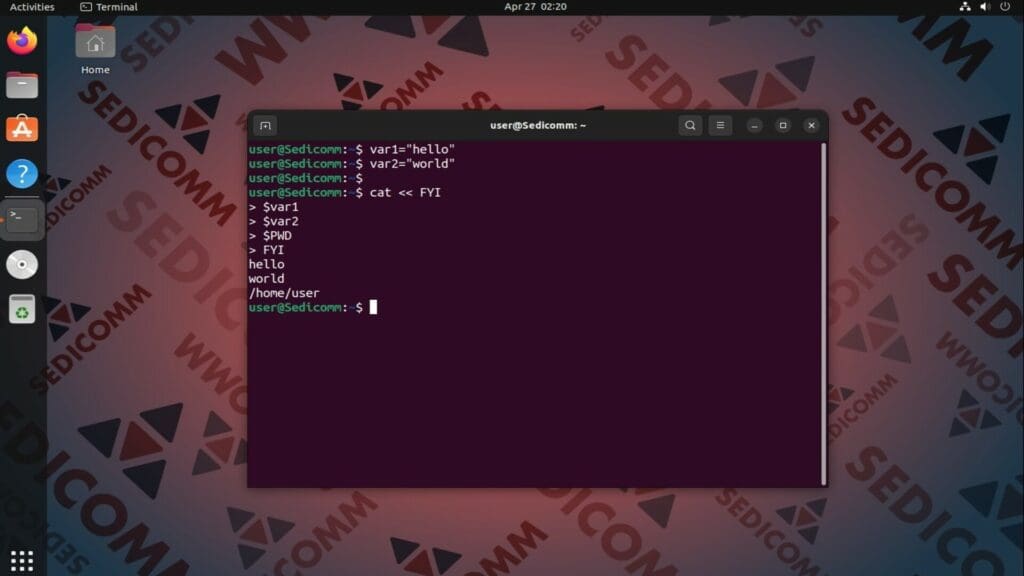Click the heredoc terminator > FYI
This screenshot has width=1024, height=576.
pyautogui.click(x=266, y=250)
